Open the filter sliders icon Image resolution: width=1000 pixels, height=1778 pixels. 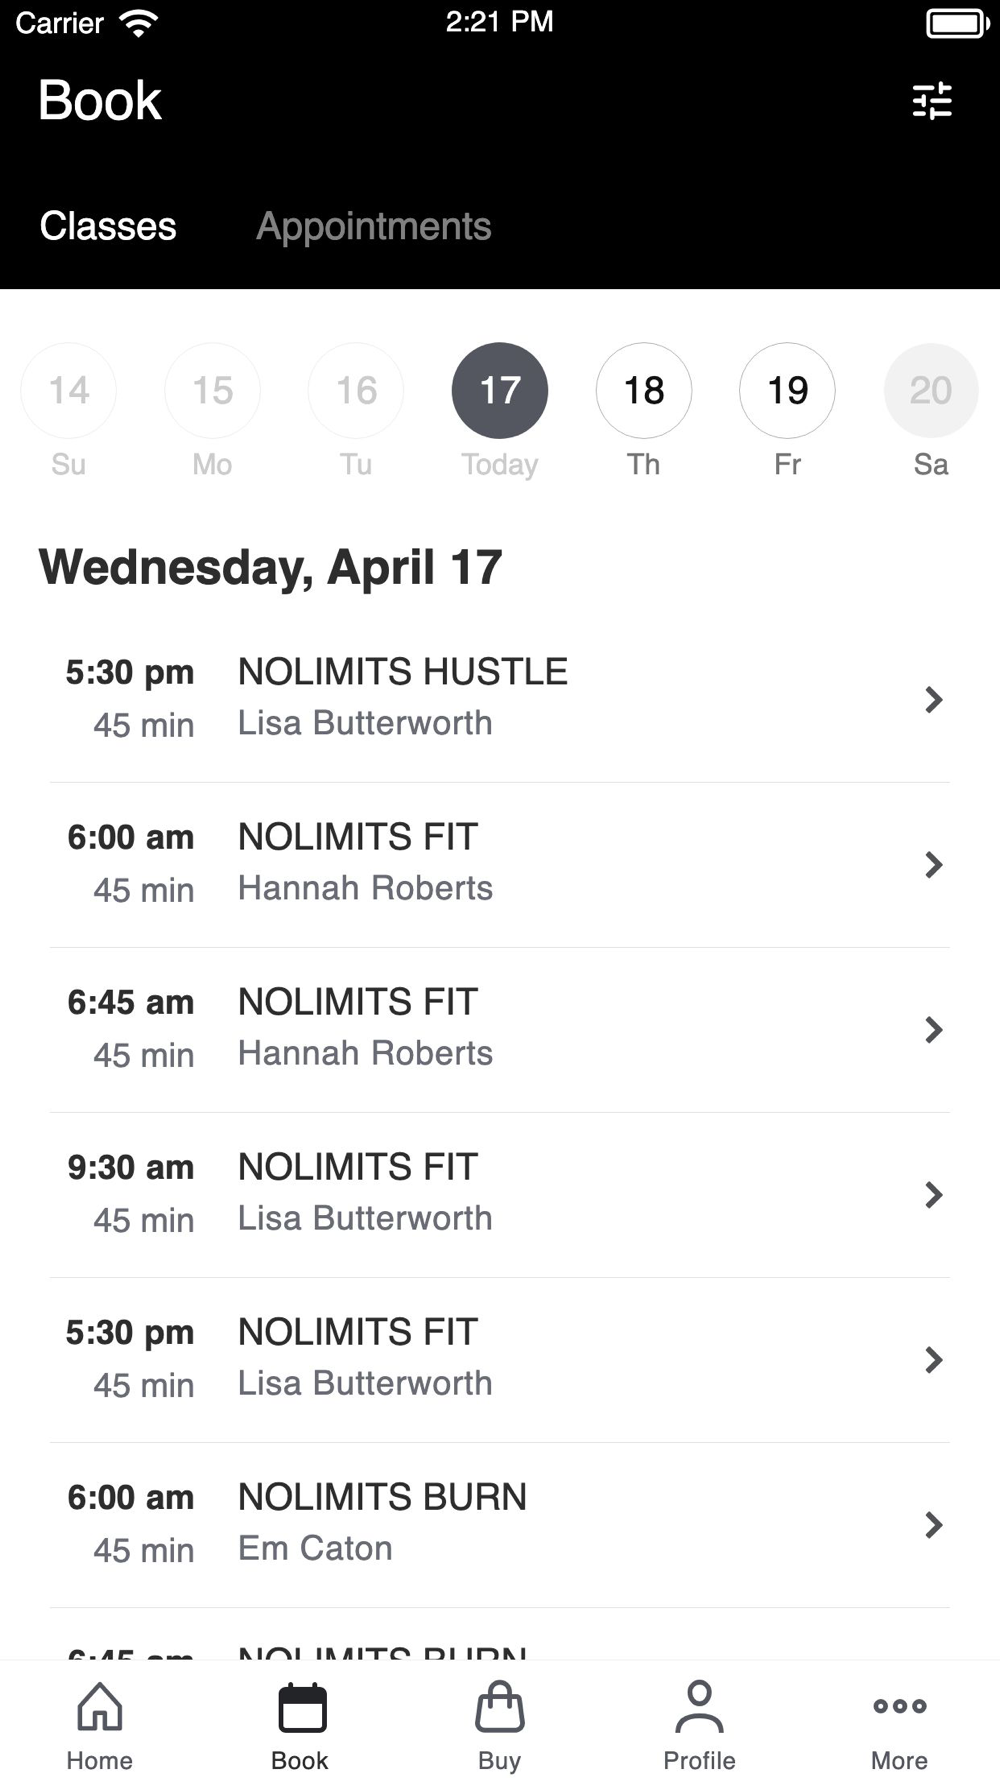tap(932, 101)
